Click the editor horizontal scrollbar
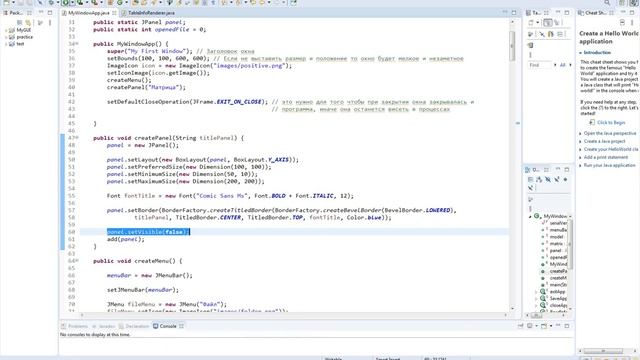This screenshot has width=640, height=360. click(x=294, y=315)
